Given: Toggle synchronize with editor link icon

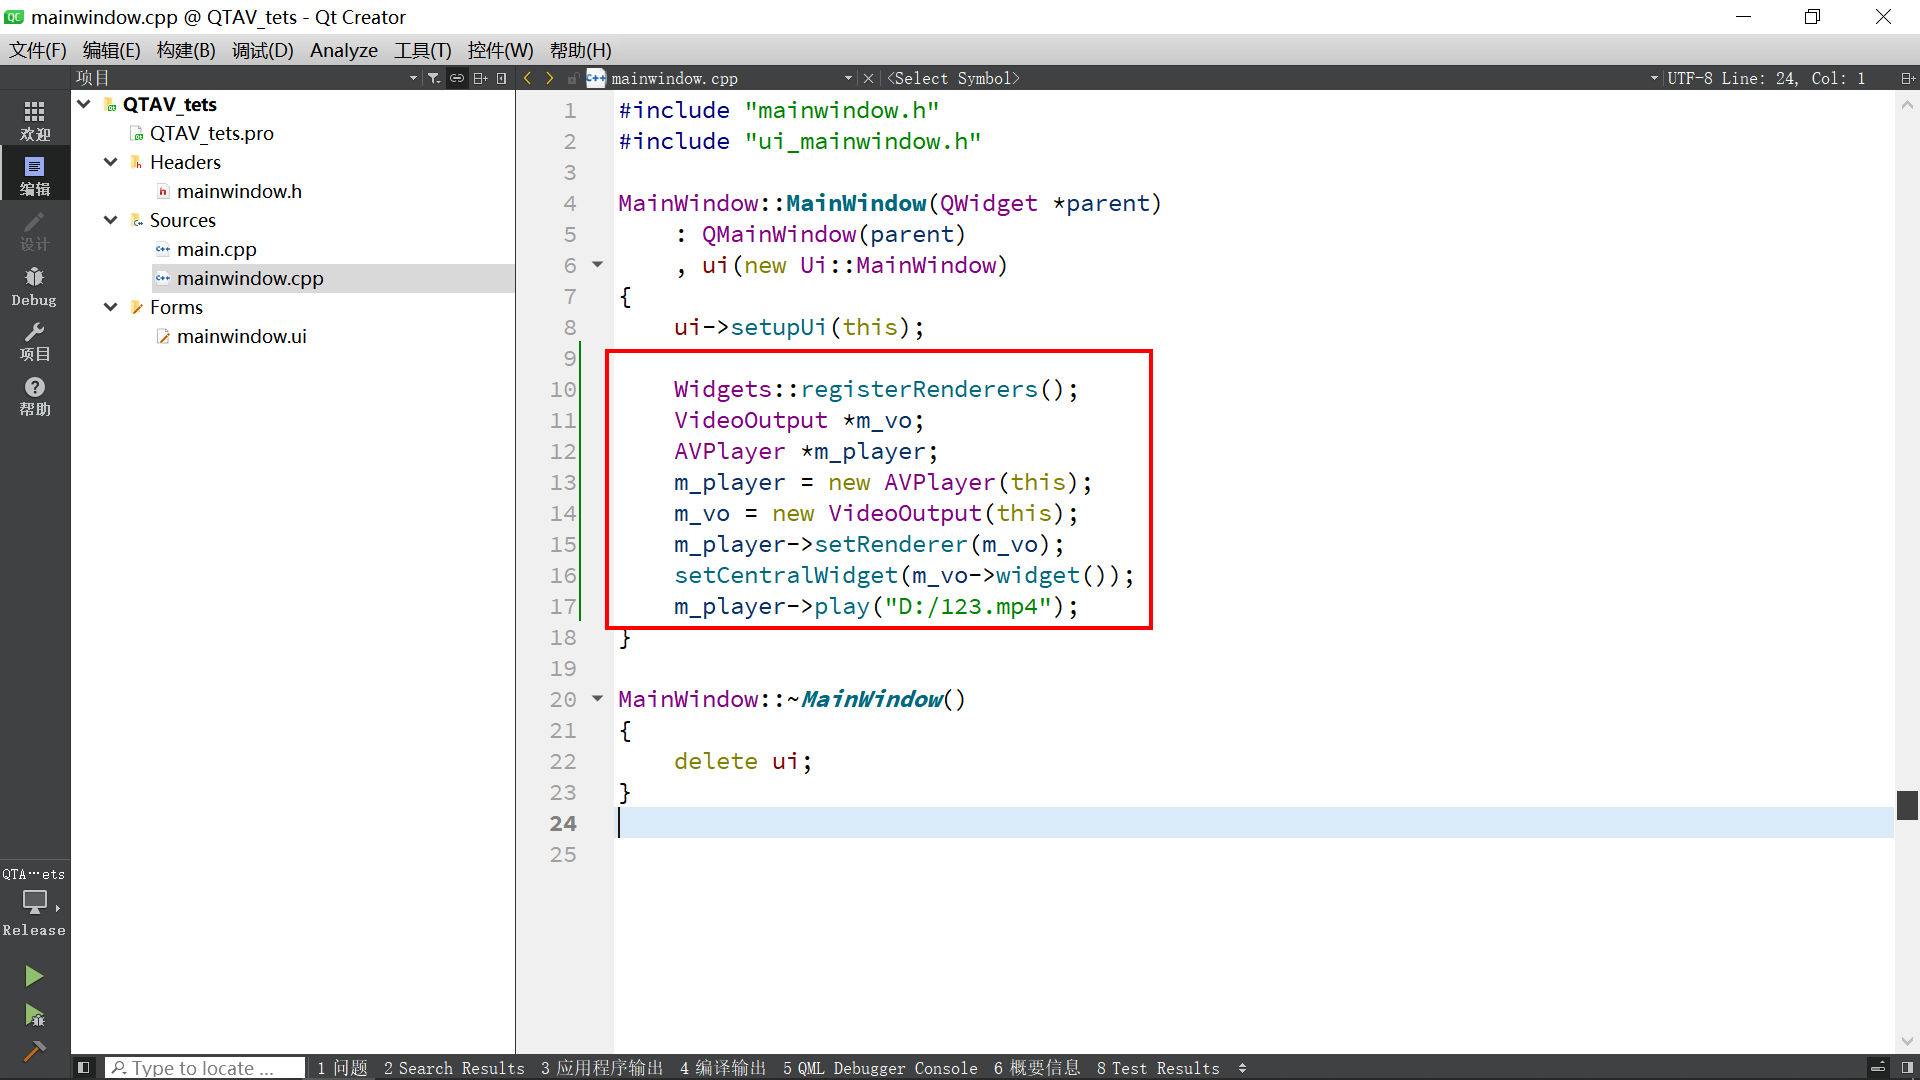Looking at the screenshot, I should 457,78.
